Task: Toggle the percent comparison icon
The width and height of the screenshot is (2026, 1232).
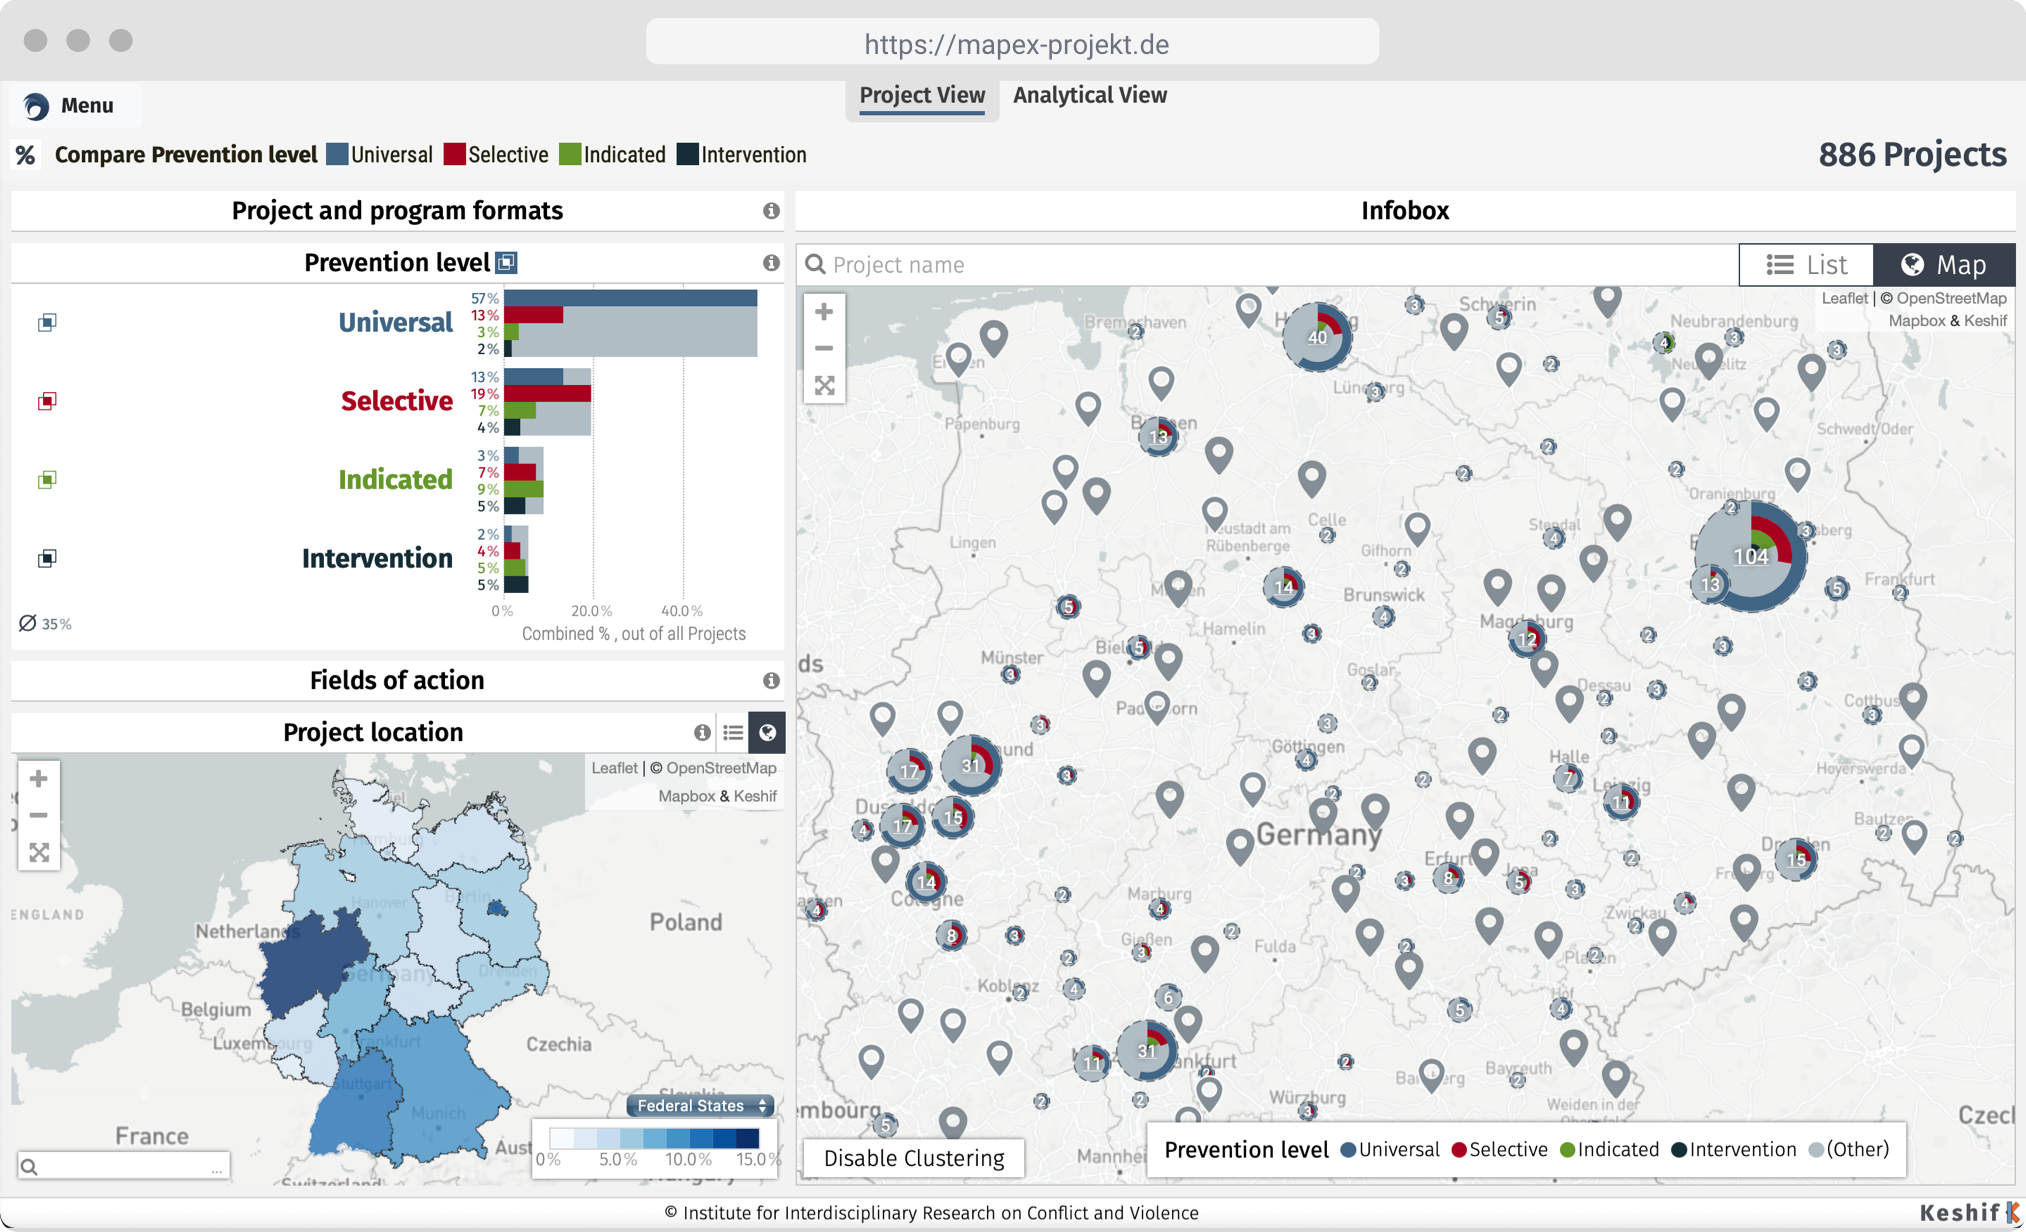Action: [25, 155]
